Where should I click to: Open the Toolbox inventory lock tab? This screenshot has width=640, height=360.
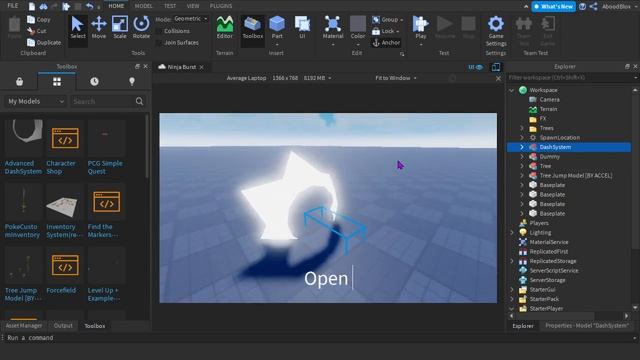click(x=19, y=82)
